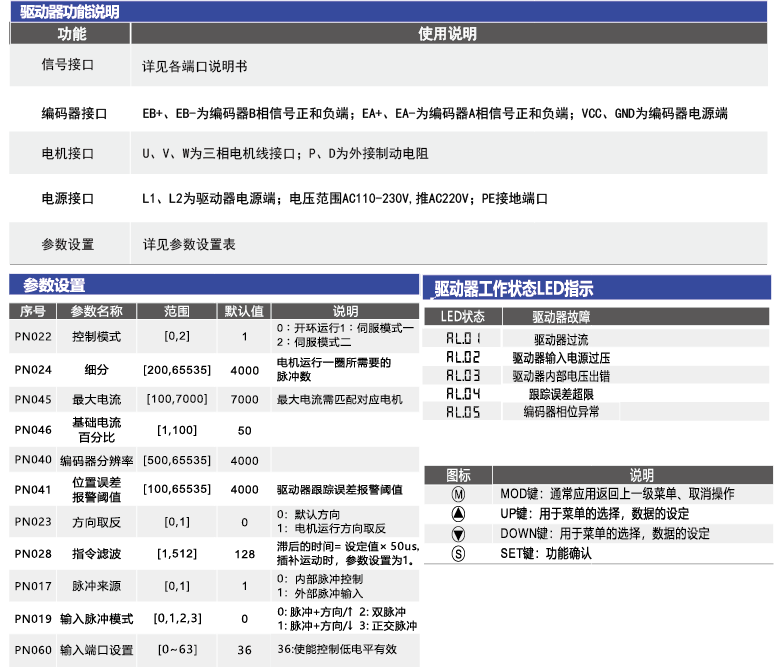Click the 信号接口 row label
The height and width of the screenshot is (667, 782).
pos(68,65)
